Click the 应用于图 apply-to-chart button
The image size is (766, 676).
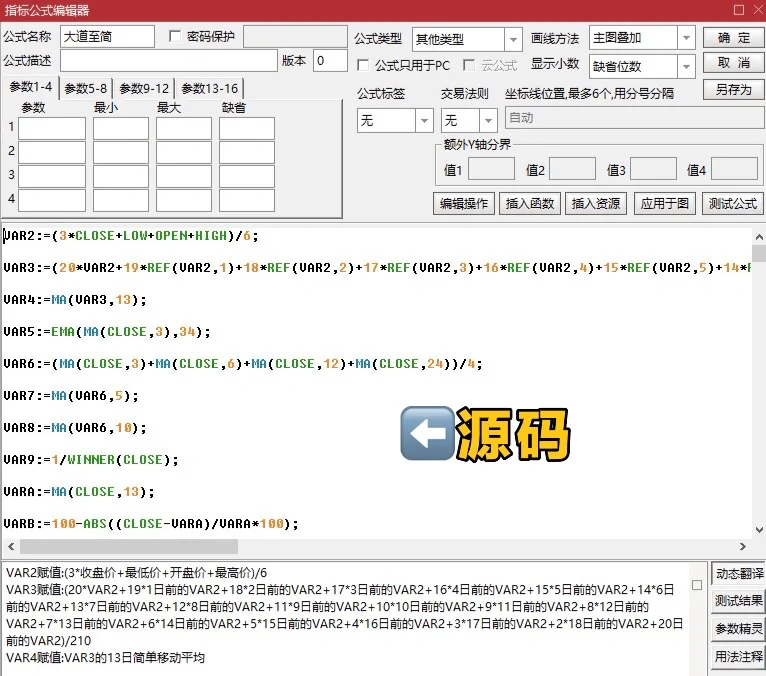pyautogui.click(x=664, y=203)
